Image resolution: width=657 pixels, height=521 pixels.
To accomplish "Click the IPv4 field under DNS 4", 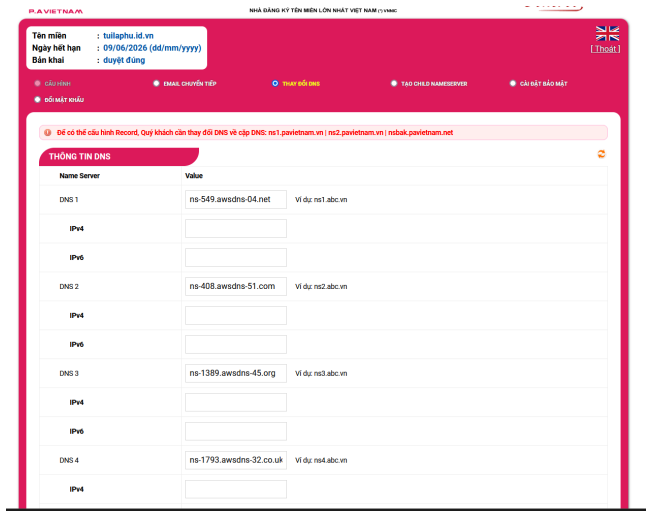I will 236,489.
